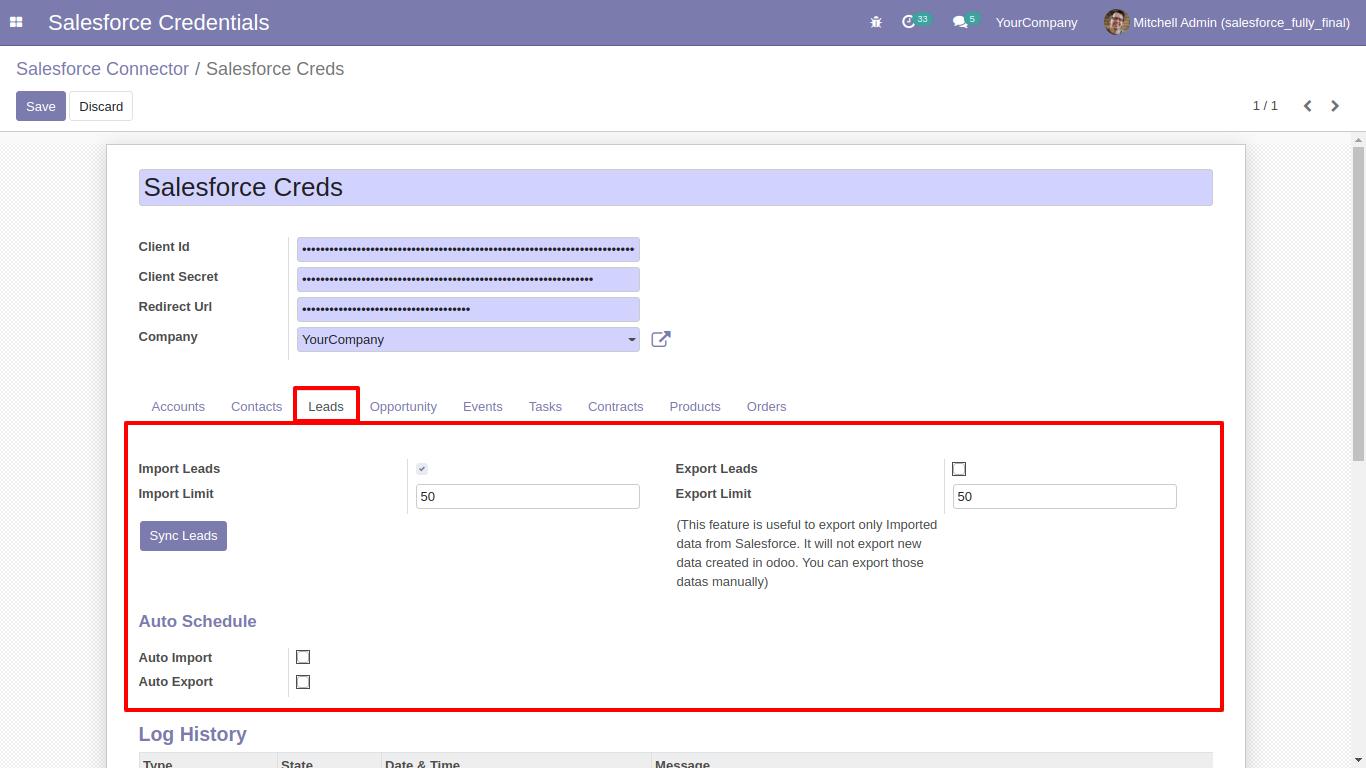Click the debug bug icon
Screen dimensions: 1366x768
click(x=876, y=22)
